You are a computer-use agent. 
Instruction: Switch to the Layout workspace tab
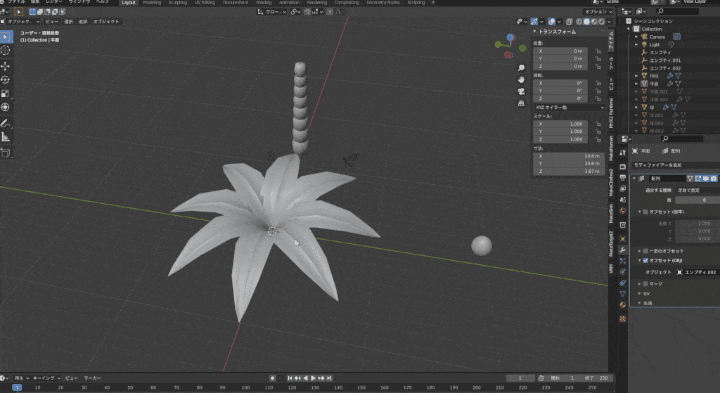[129, 3]
